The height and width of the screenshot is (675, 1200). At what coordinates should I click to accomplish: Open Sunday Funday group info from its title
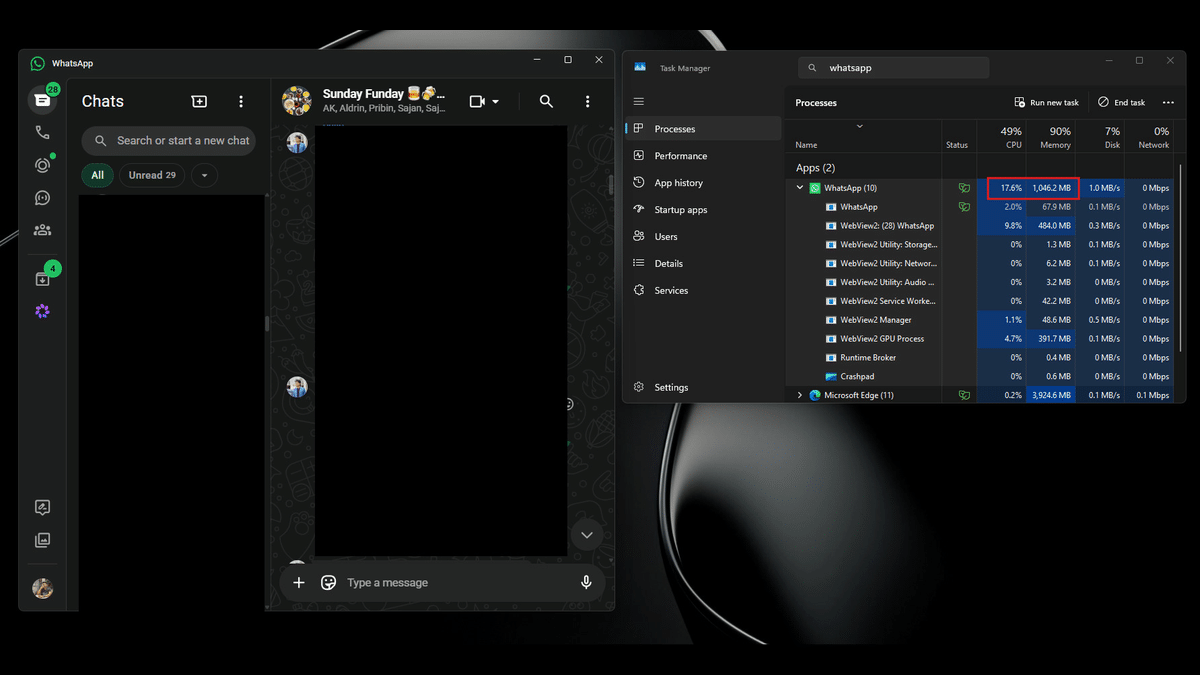tap(384, 94)
